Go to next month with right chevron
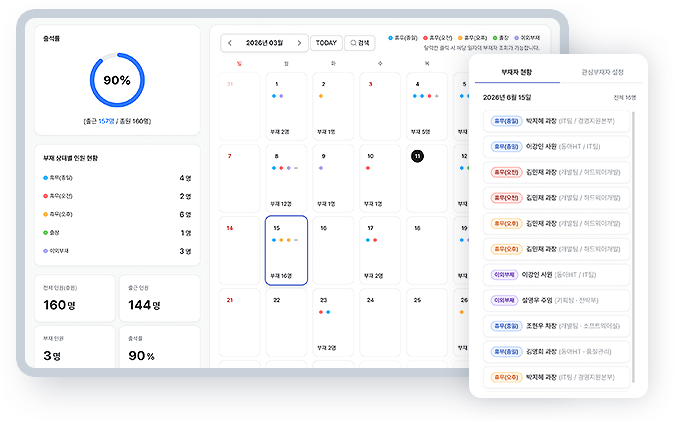Viewport: 693px width, 421px height. (x=299, y=43)
